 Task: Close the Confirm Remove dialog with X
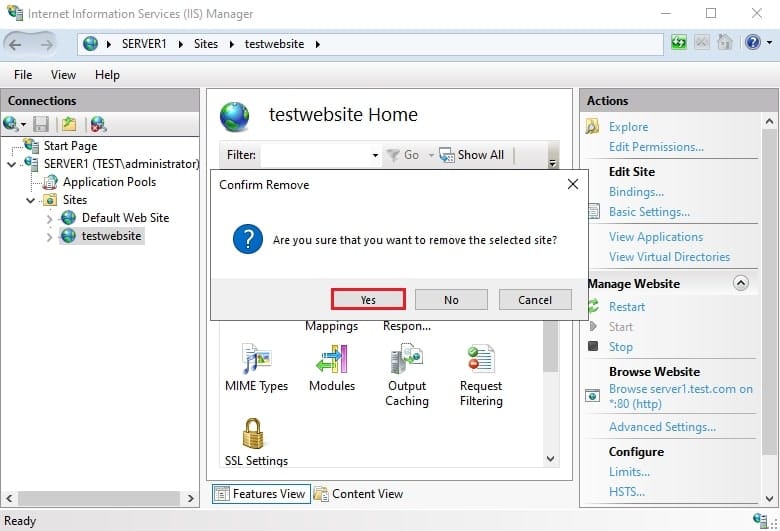[573, 184]
